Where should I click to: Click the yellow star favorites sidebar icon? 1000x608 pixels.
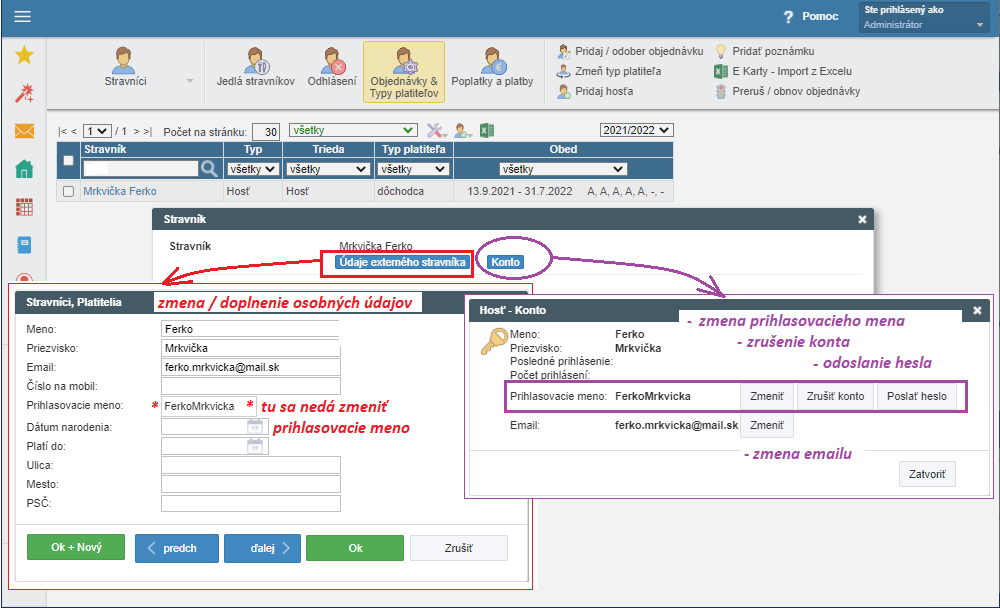(x=24, y=55)
